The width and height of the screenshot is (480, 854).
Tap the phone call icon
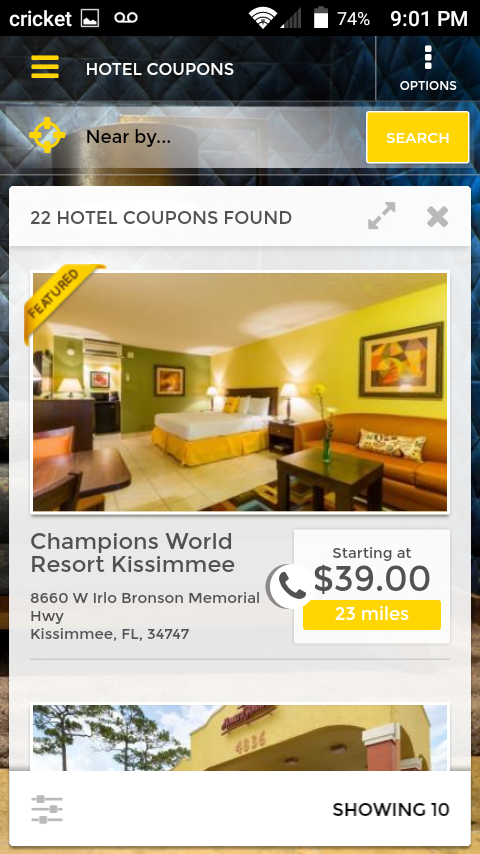(x=289, y=587)
